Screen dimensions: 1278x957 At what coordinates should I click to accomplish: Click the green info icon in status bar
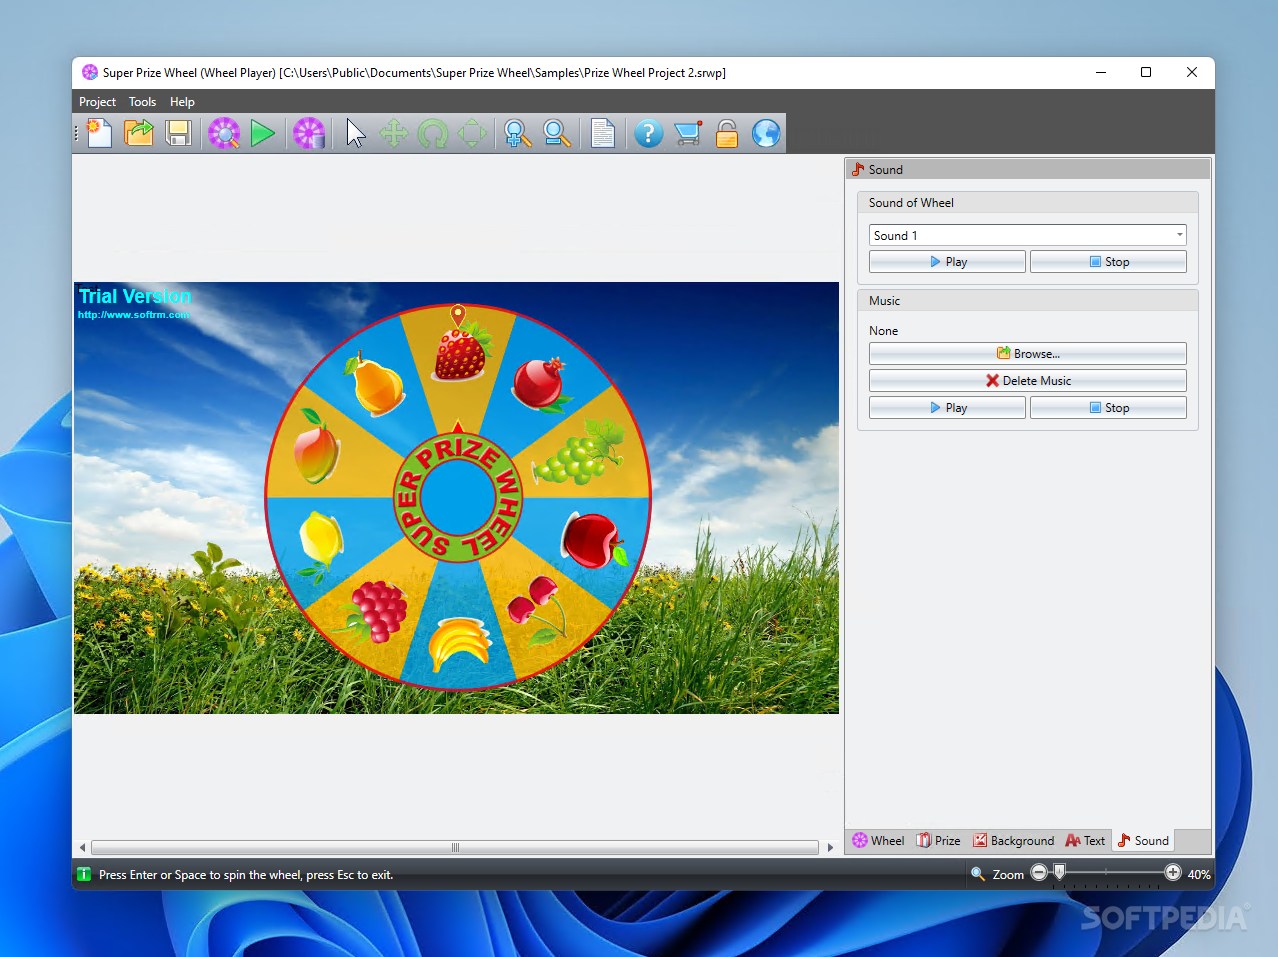coord(84,874)
